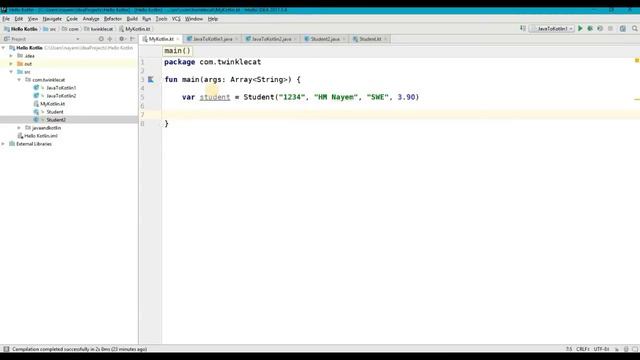Screen dimensions: 640x360
Task: Close the JavaToKotlin2.java tab
Action: point(296,39)
